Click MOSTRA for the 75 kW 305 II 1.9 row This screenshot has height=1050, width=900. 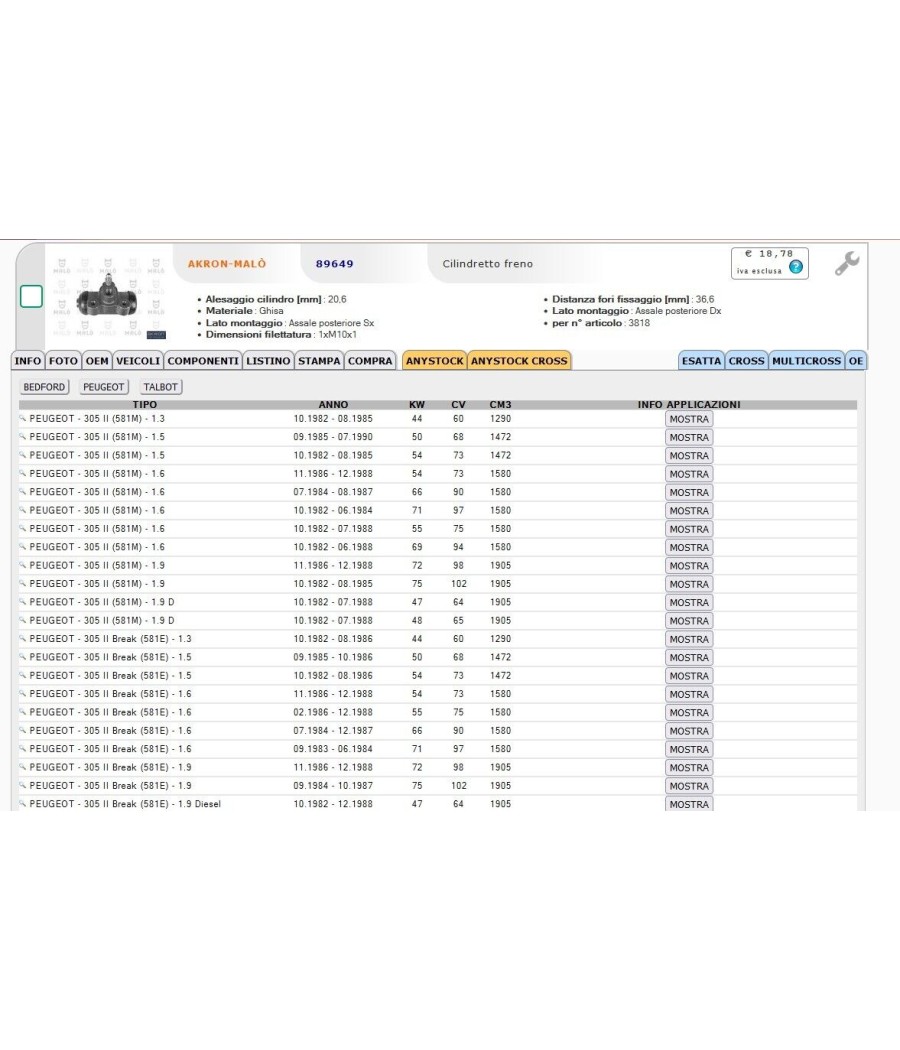pyautogui.click(x=689, y=585)
